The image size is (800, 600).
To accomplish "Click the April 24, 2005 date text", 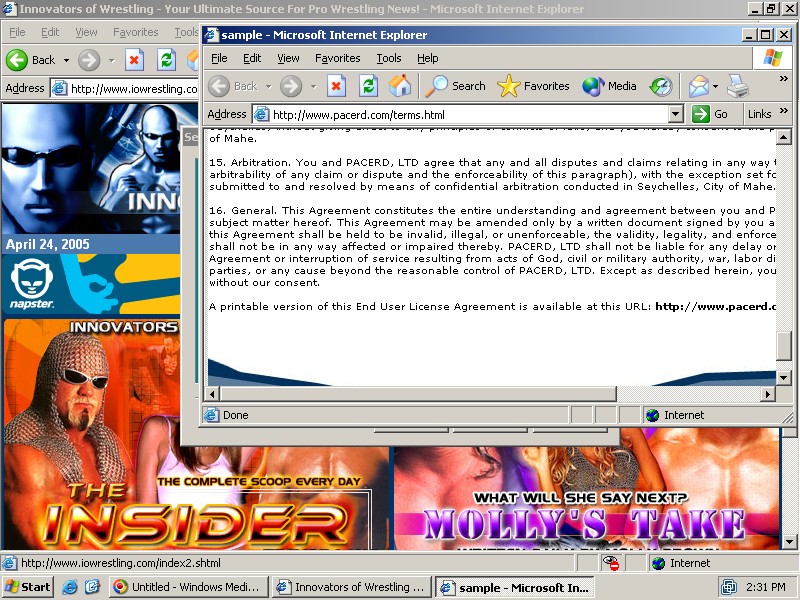I will point(47,244).
